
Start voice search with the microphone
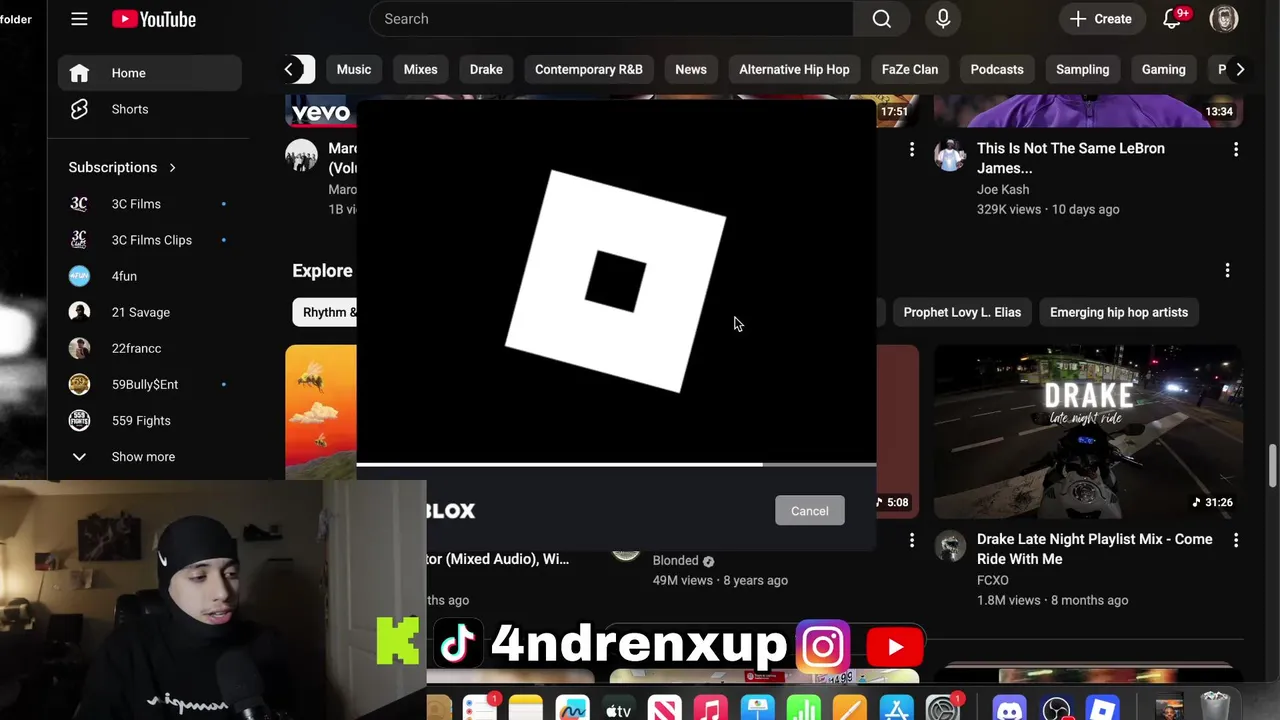(x=943, y=19)
